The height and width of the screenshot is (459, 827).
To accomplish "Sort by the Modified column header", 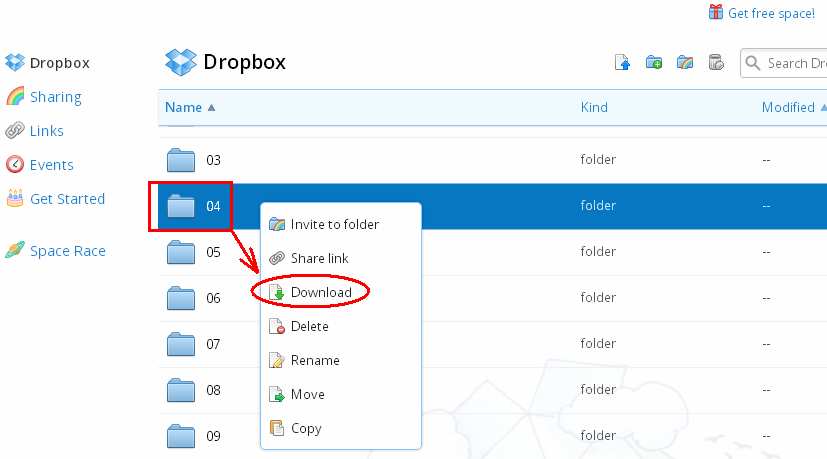I will (788, 107).
